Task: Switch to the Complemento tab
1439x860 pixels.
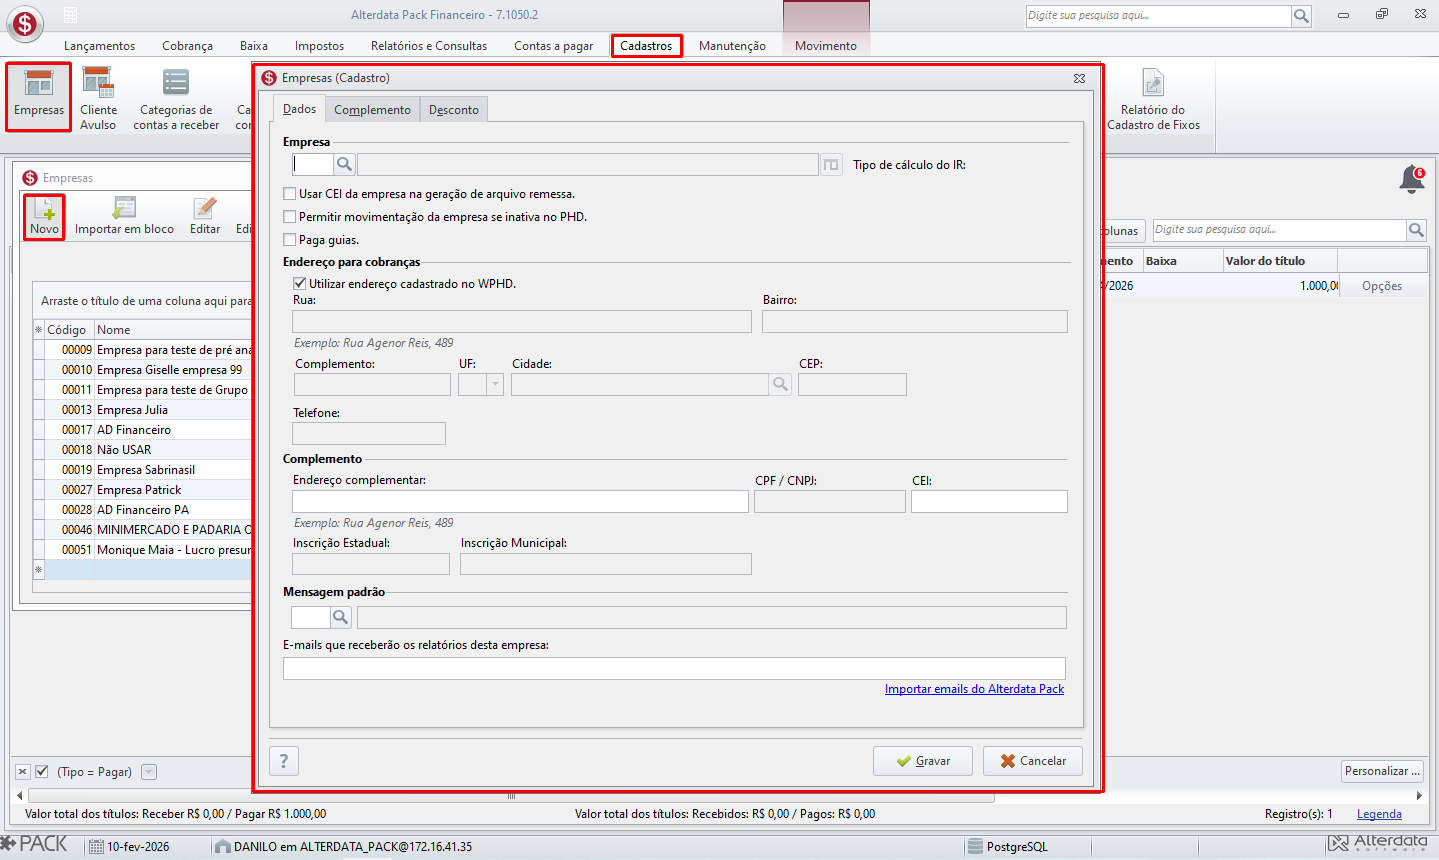Action: (372, 110)
